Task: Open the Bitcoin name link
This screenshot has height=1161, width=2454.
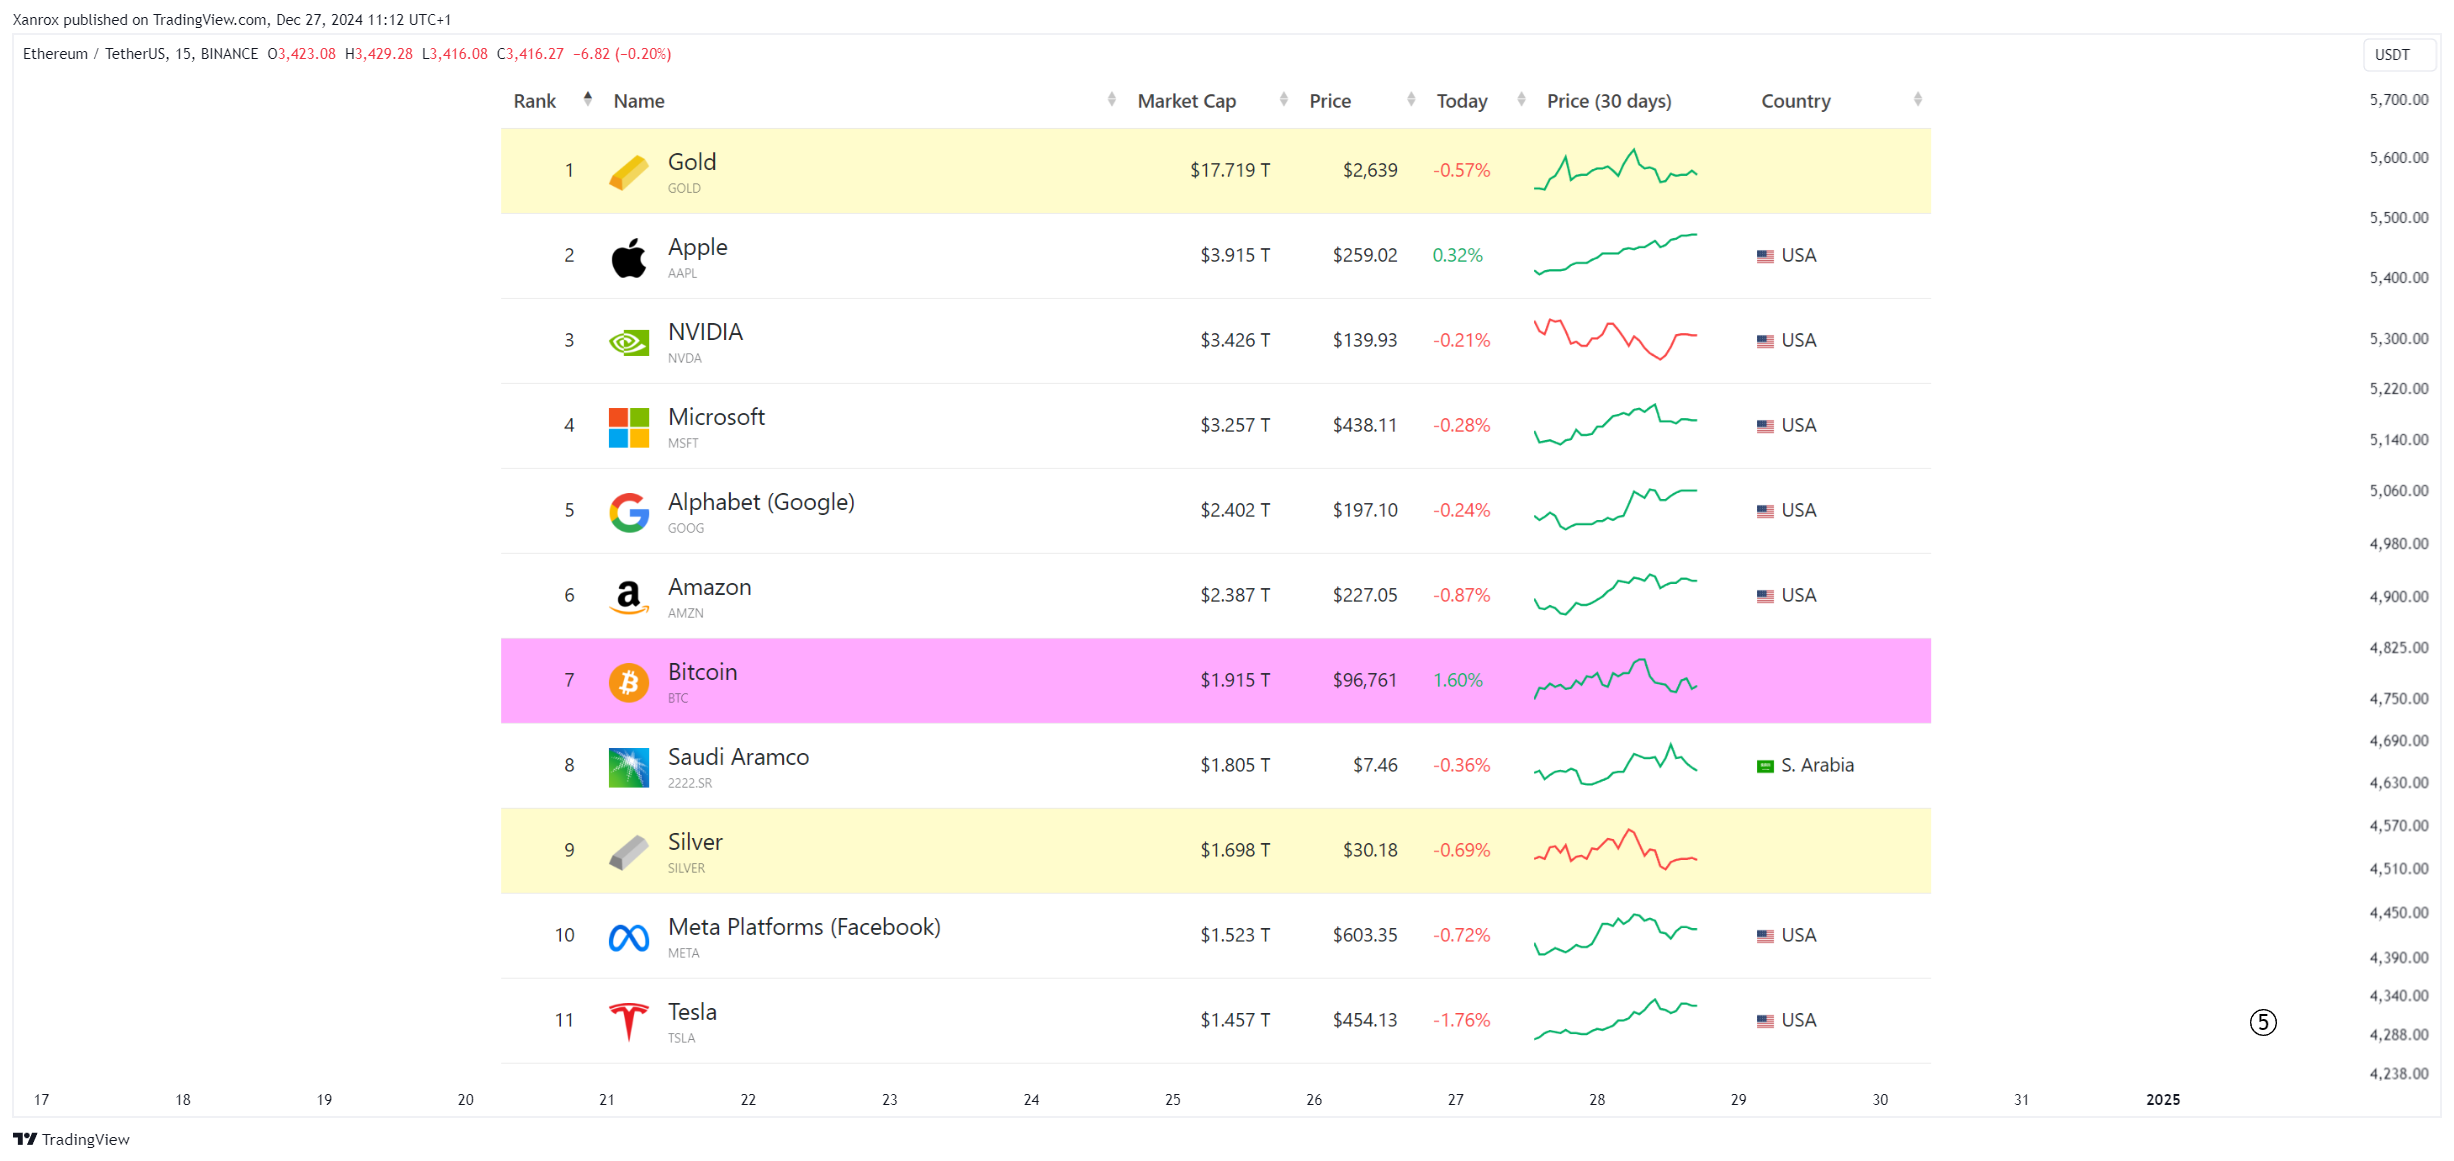Action: (x=702, y=672)
